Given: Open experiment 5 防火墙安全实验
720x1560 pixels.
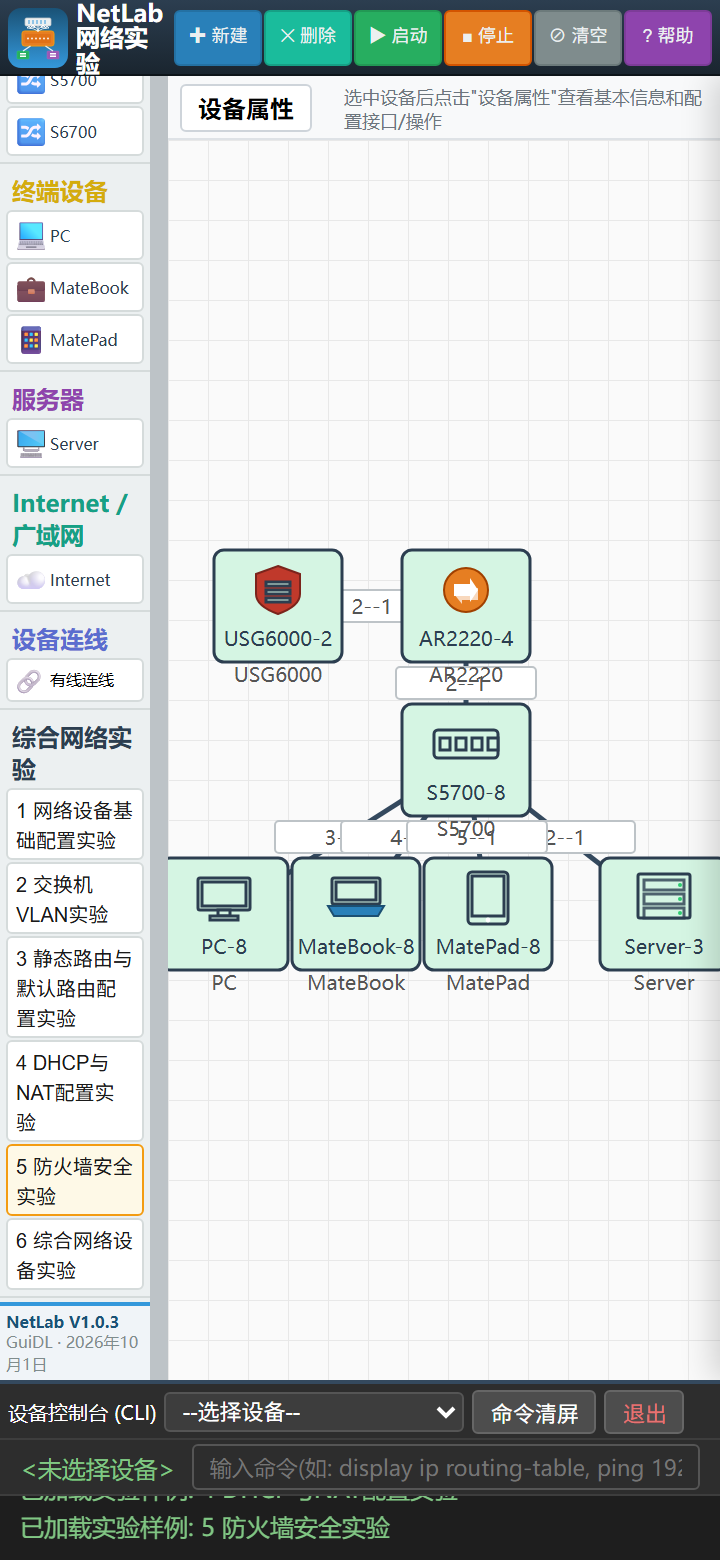Looking at the screenshot, I should tap(75, 1181).
